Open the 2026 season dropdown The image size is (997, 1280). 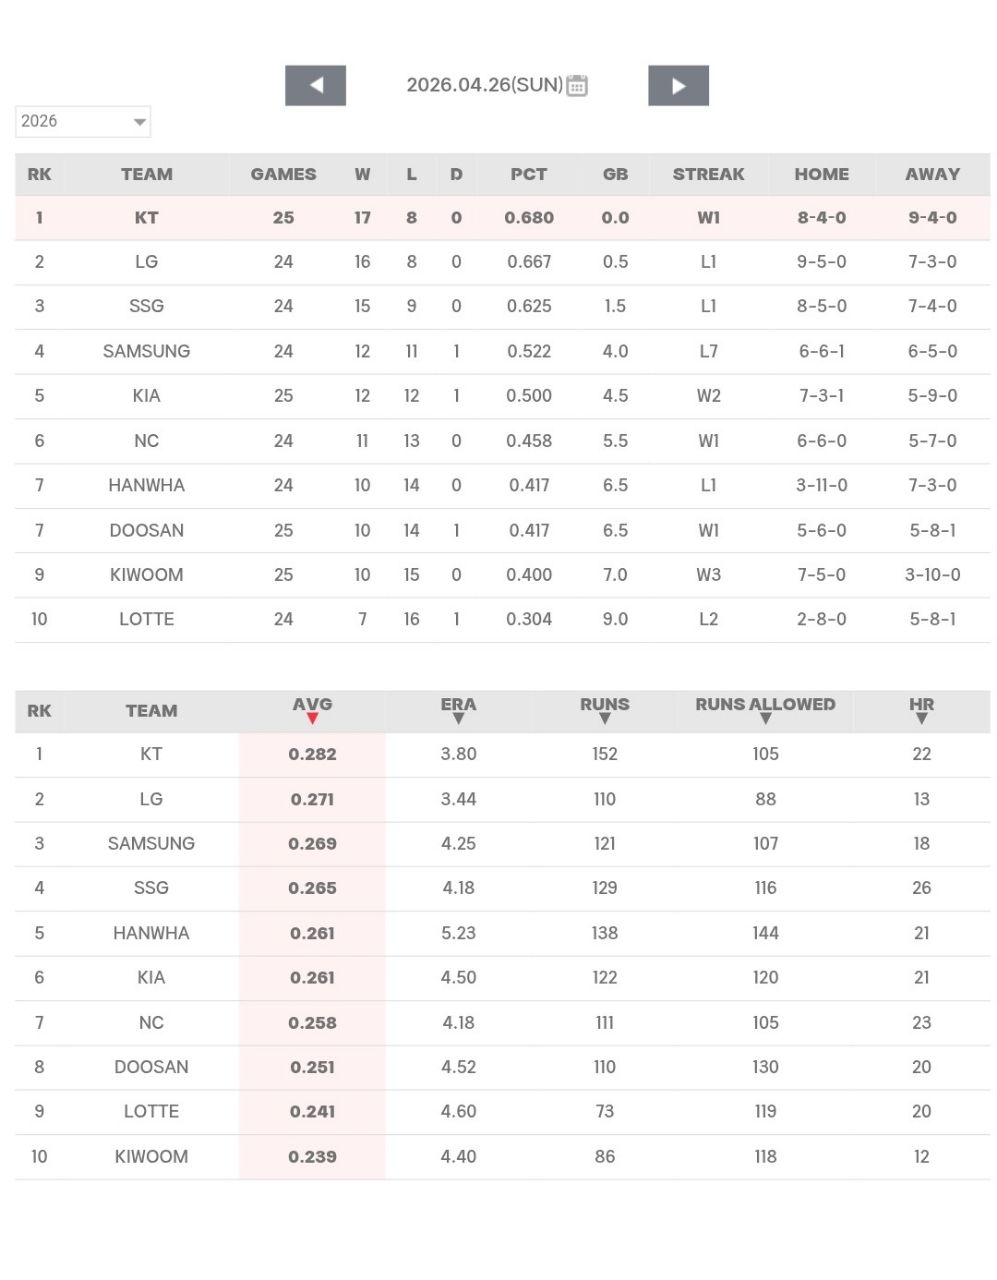[83, 122]
